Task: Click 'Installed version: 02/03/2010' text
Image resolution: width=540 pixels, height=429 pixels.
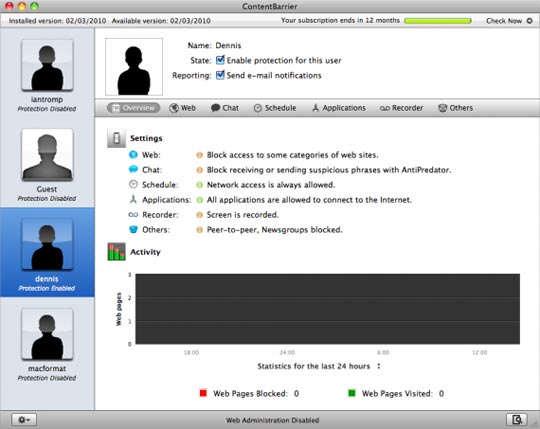Action: [57, 21]
